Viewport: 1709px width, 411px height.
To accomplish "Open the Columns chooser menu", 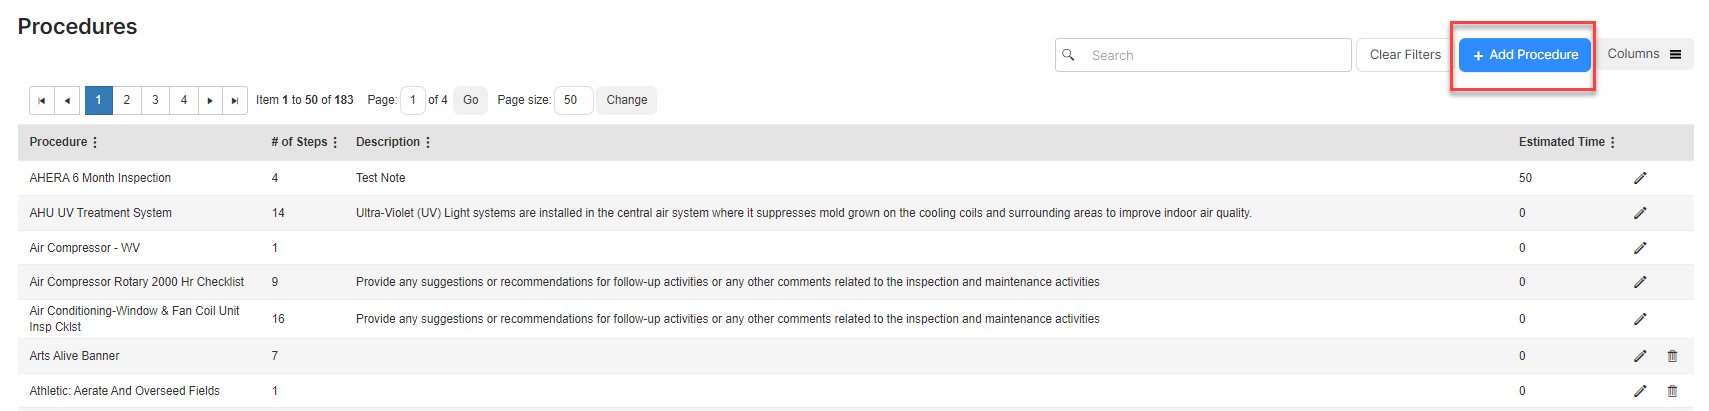I will (x=1644, y=54).
